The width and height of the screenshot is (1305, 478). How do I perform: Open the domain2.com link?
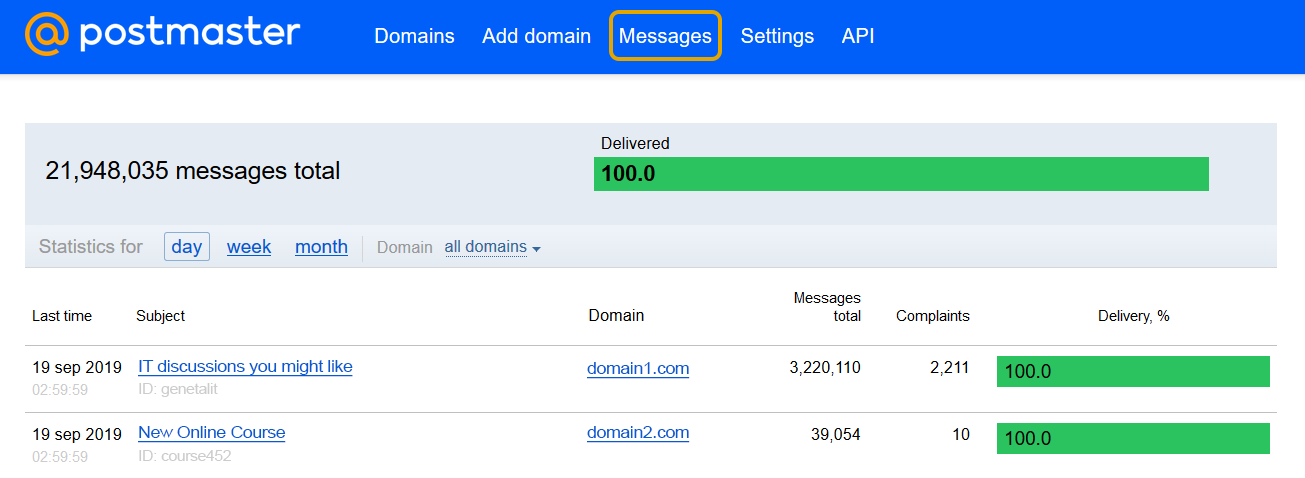[638, 433]
